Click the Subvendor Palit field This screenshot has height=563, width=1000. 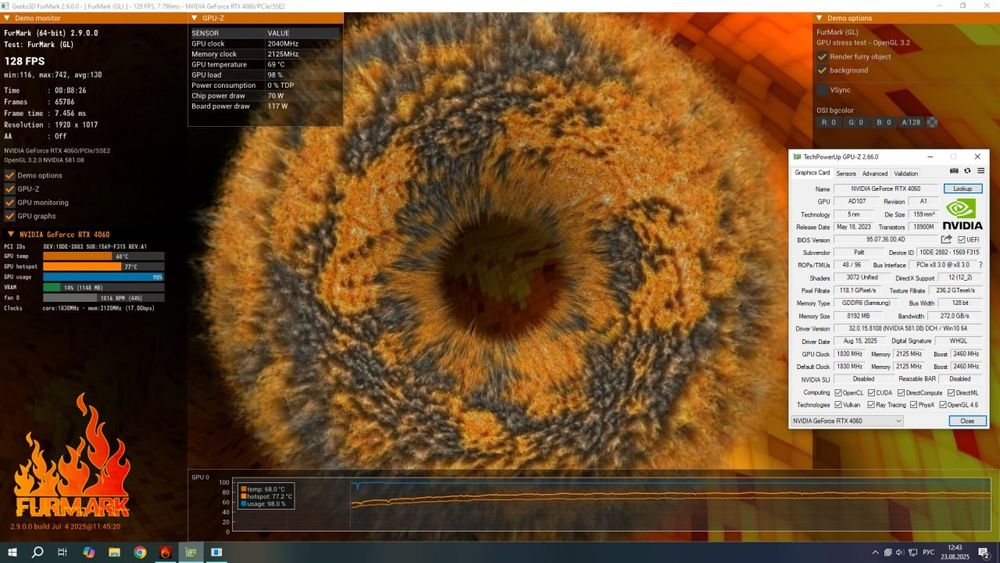(858, 252)
